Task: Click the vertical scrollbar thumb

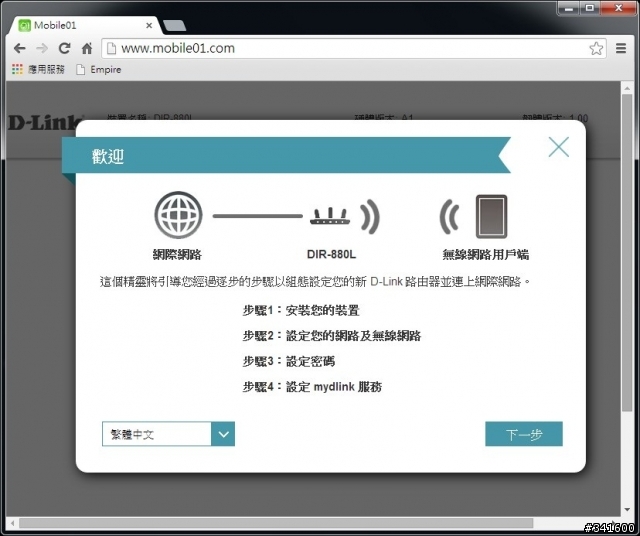Action: (627, 253)
